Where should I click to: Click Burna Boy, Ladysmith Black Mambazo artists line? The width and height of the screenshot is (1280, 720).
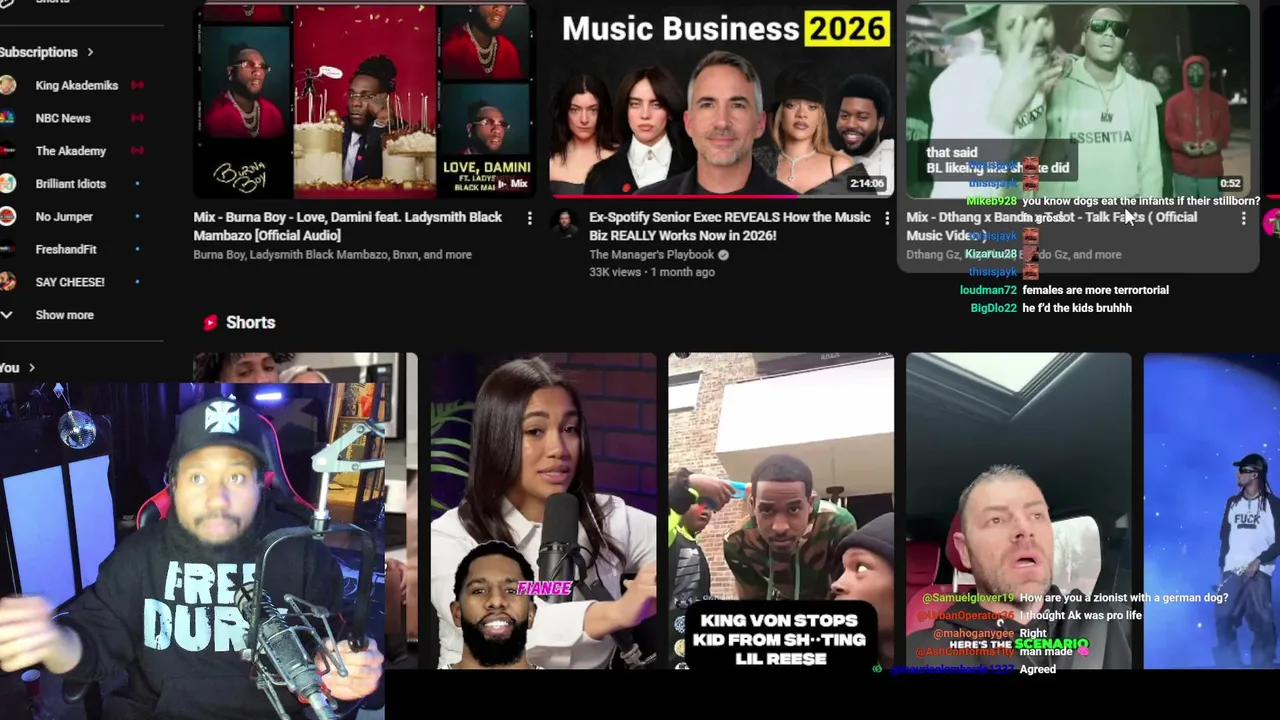coord(332,255)
